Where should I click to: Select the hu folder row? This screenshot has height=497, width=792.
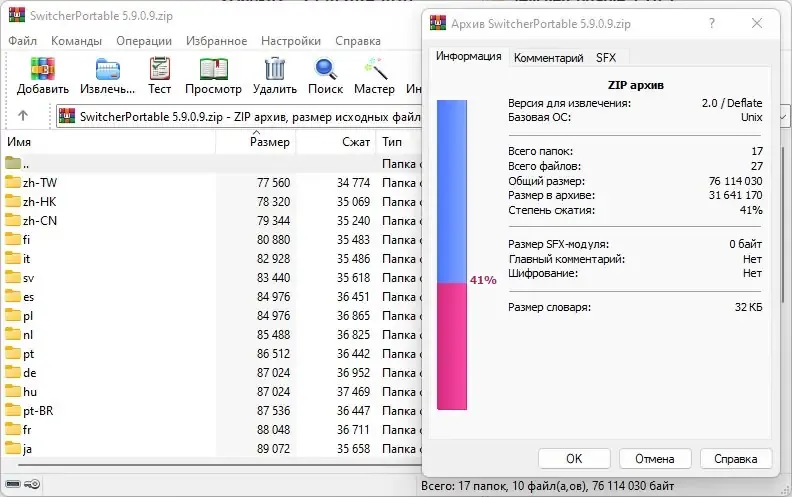pos(212,391)
